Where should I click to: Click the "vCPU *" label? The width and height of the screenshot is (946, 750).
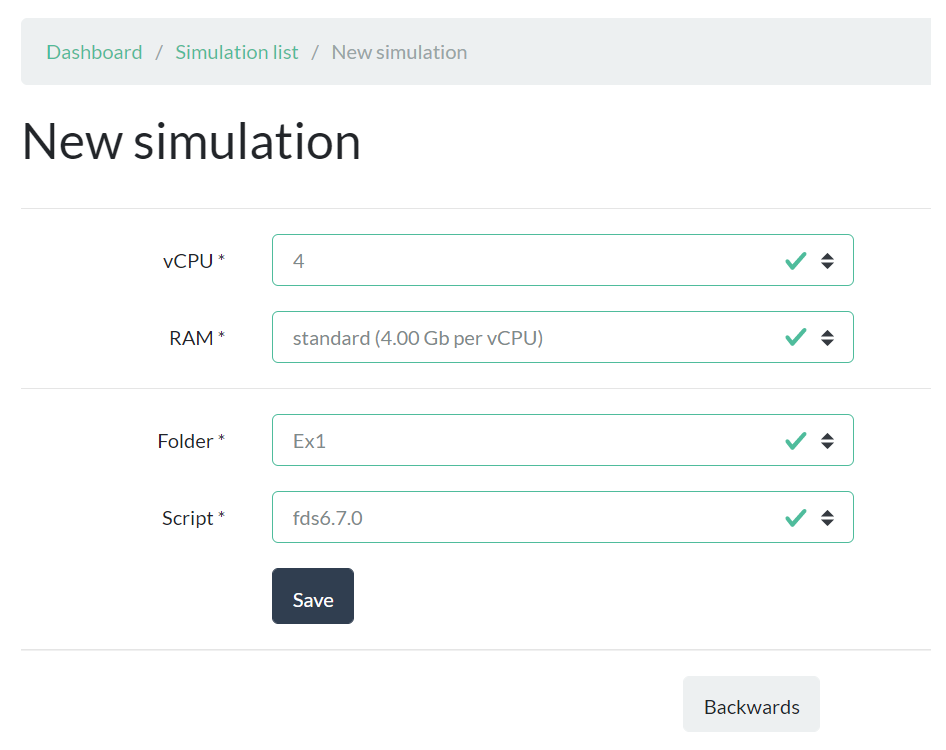click(x=194, y=261)
